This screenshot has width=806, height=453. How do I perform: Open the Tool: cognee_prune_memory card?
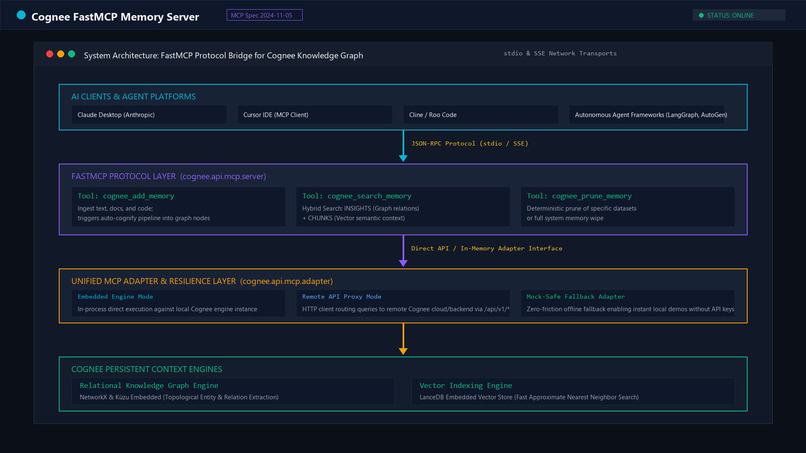point(628,207)
